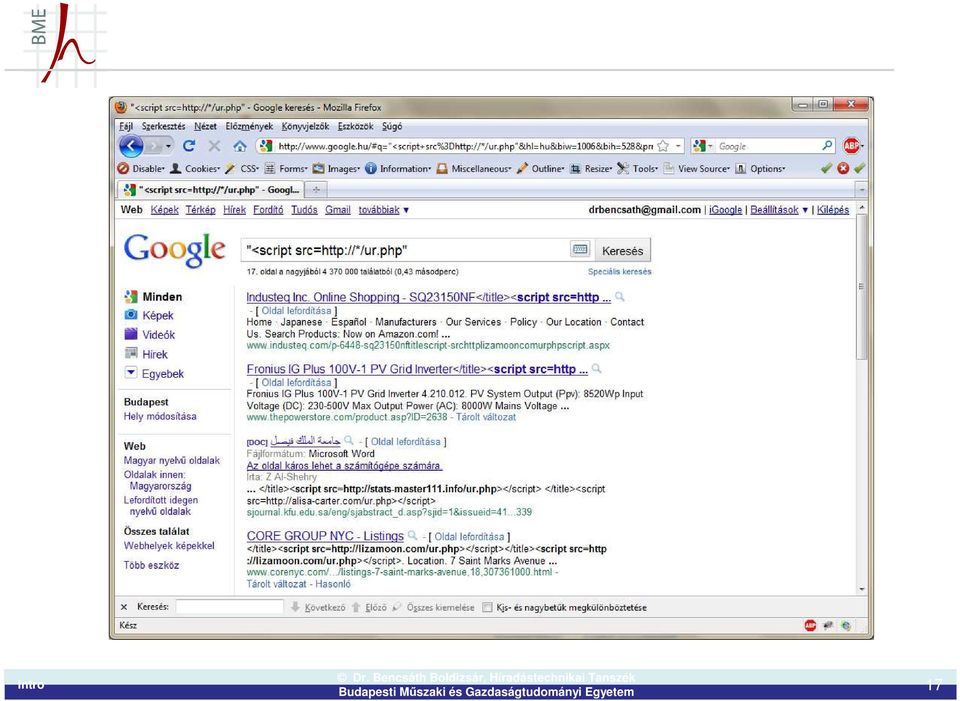
Task: Open the Fronius IG Plus 100V-1 result
Action: tap(417, 369)
